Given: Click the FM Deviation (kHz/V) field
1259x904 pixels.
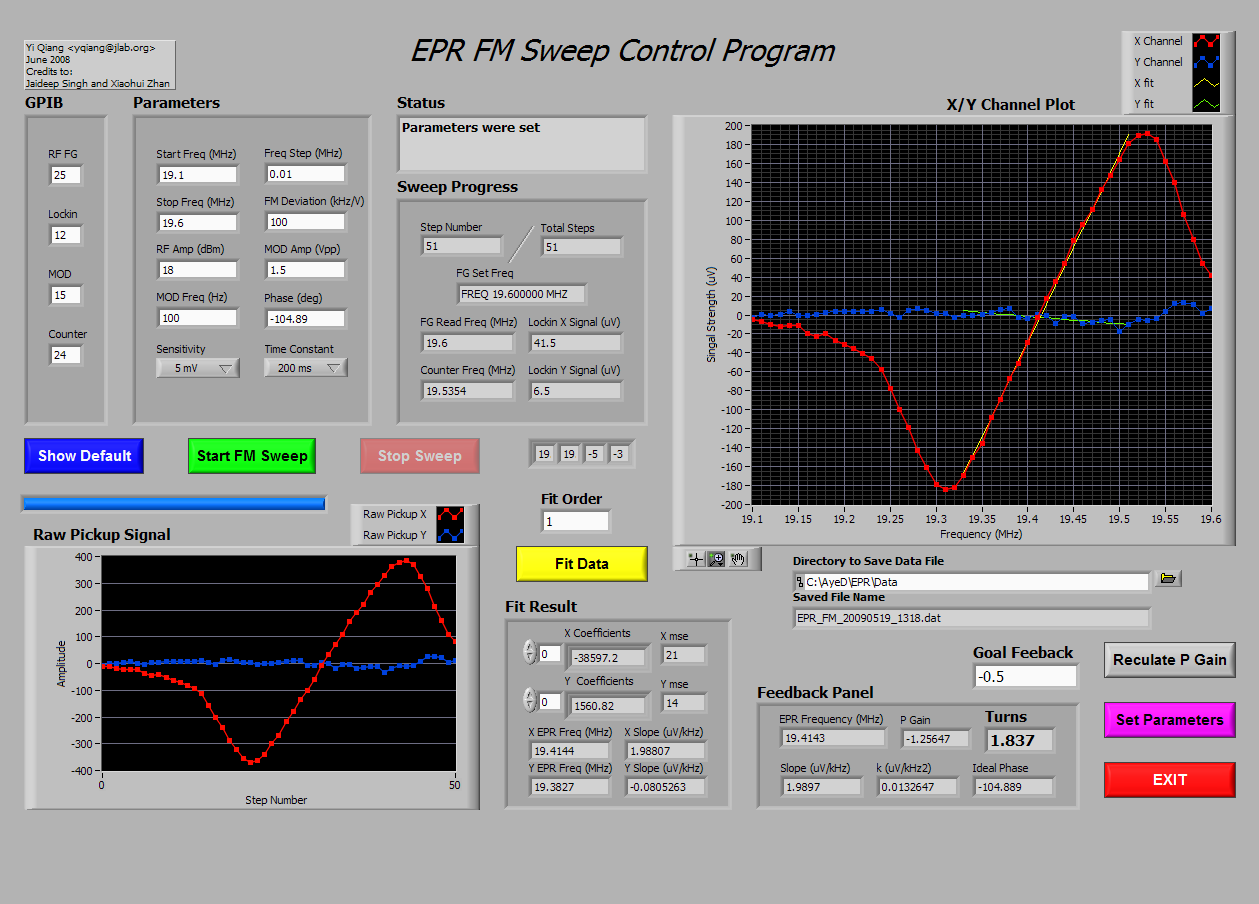Looking at the screenshot, I should 306,222.
